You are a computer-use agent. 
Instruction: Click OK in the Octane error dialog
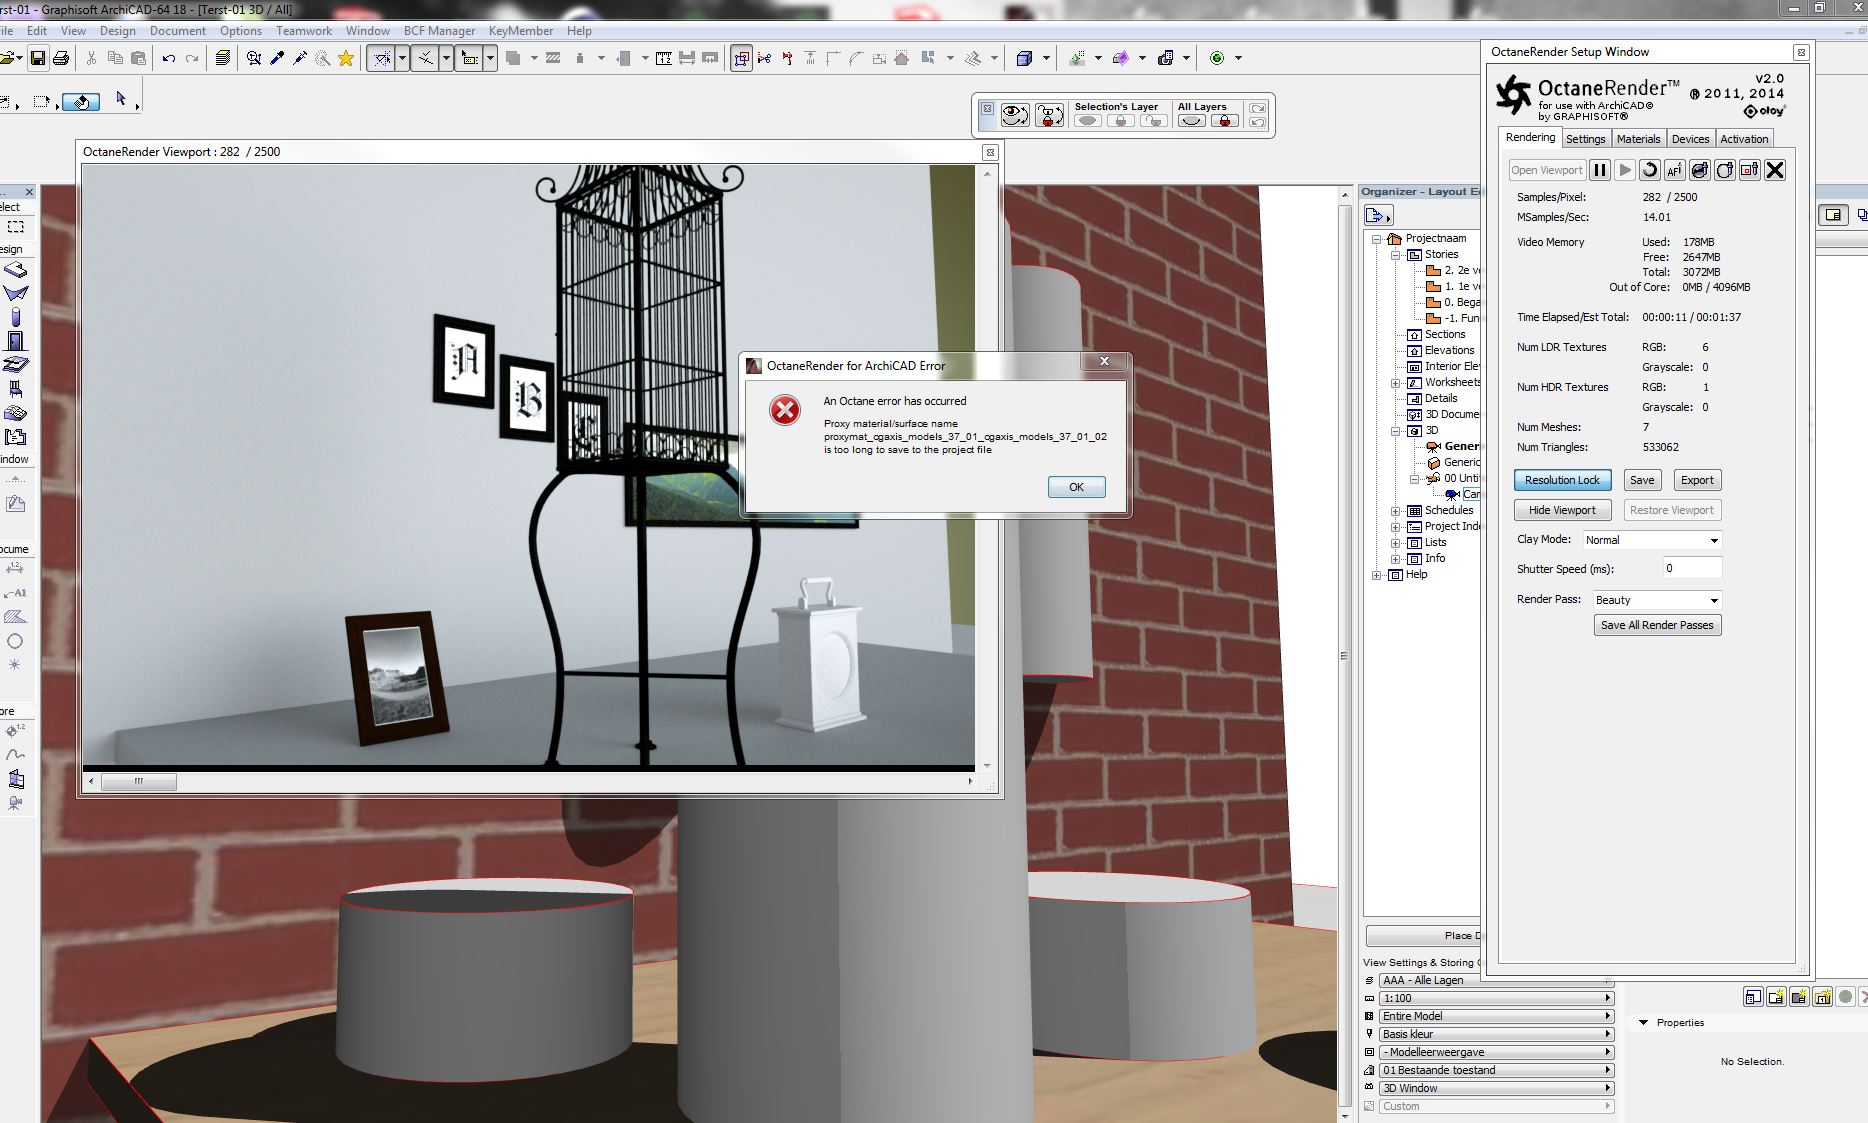1076,487
